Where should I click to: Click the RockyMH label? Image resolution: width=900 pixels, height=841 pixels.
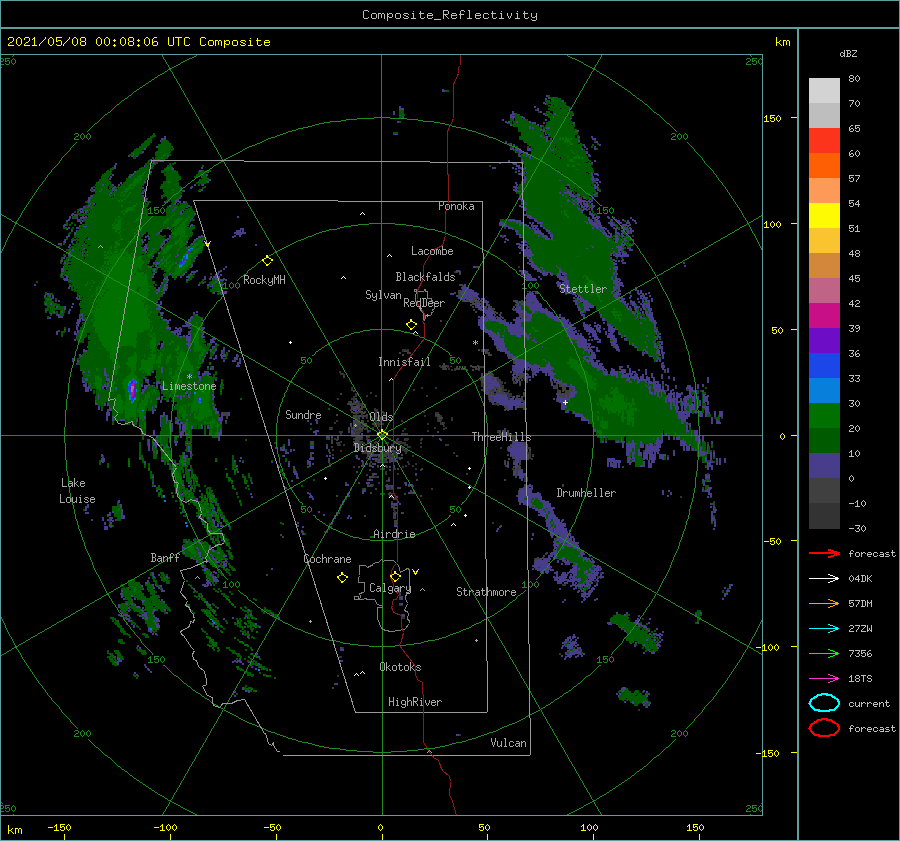[x=264, y=280]
